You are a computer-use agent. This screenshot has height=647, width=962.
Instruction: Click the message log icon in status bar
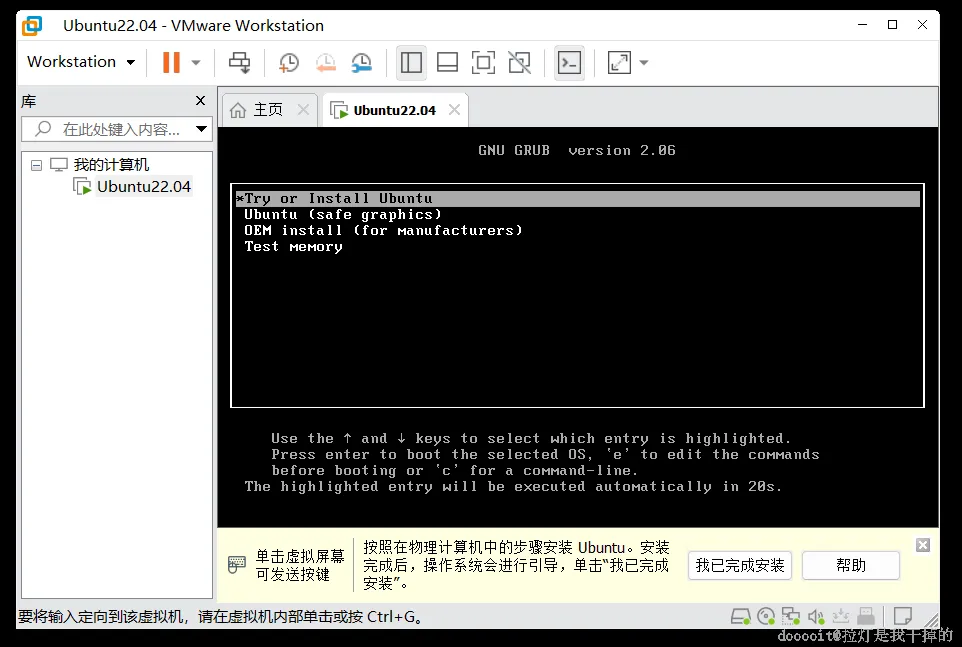[902, 616]
